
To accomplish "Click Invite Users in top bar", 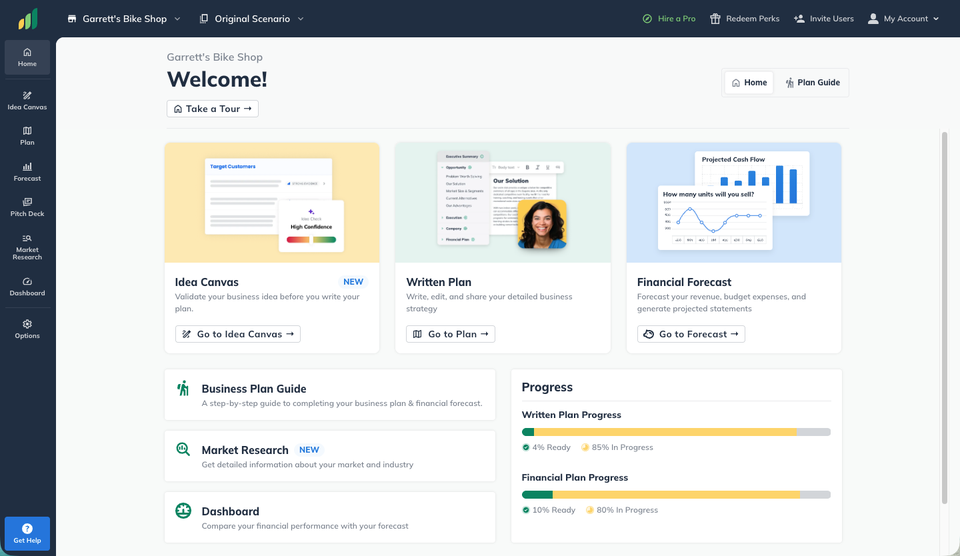I will click(x=823, y=19).
